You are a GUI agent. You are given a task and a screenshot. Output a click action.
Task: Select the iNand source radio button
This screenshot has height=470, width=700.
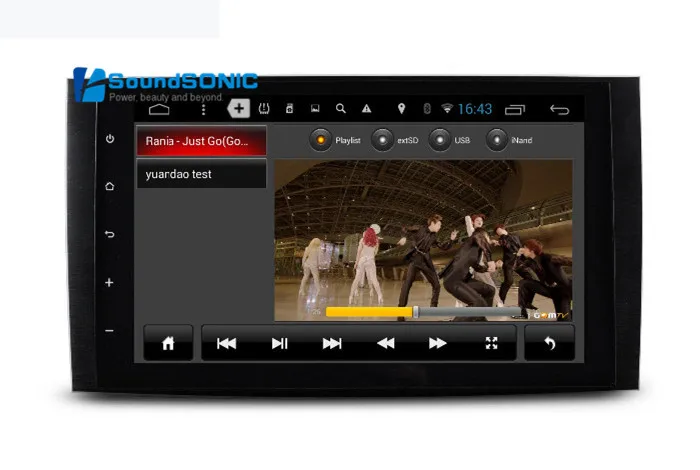(496, 140)
